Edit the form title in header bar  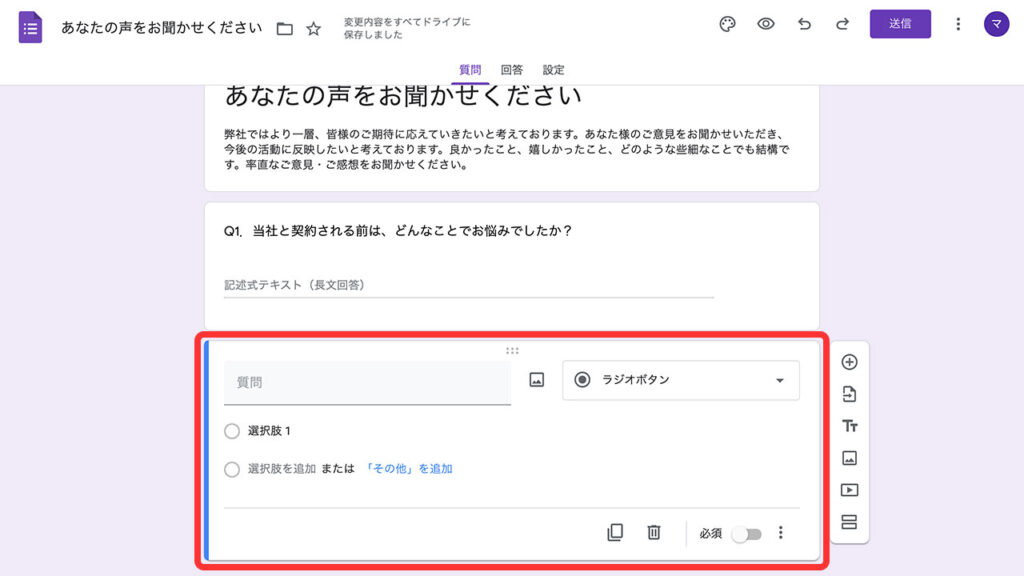pyautogui.click(x=161, y=28)
